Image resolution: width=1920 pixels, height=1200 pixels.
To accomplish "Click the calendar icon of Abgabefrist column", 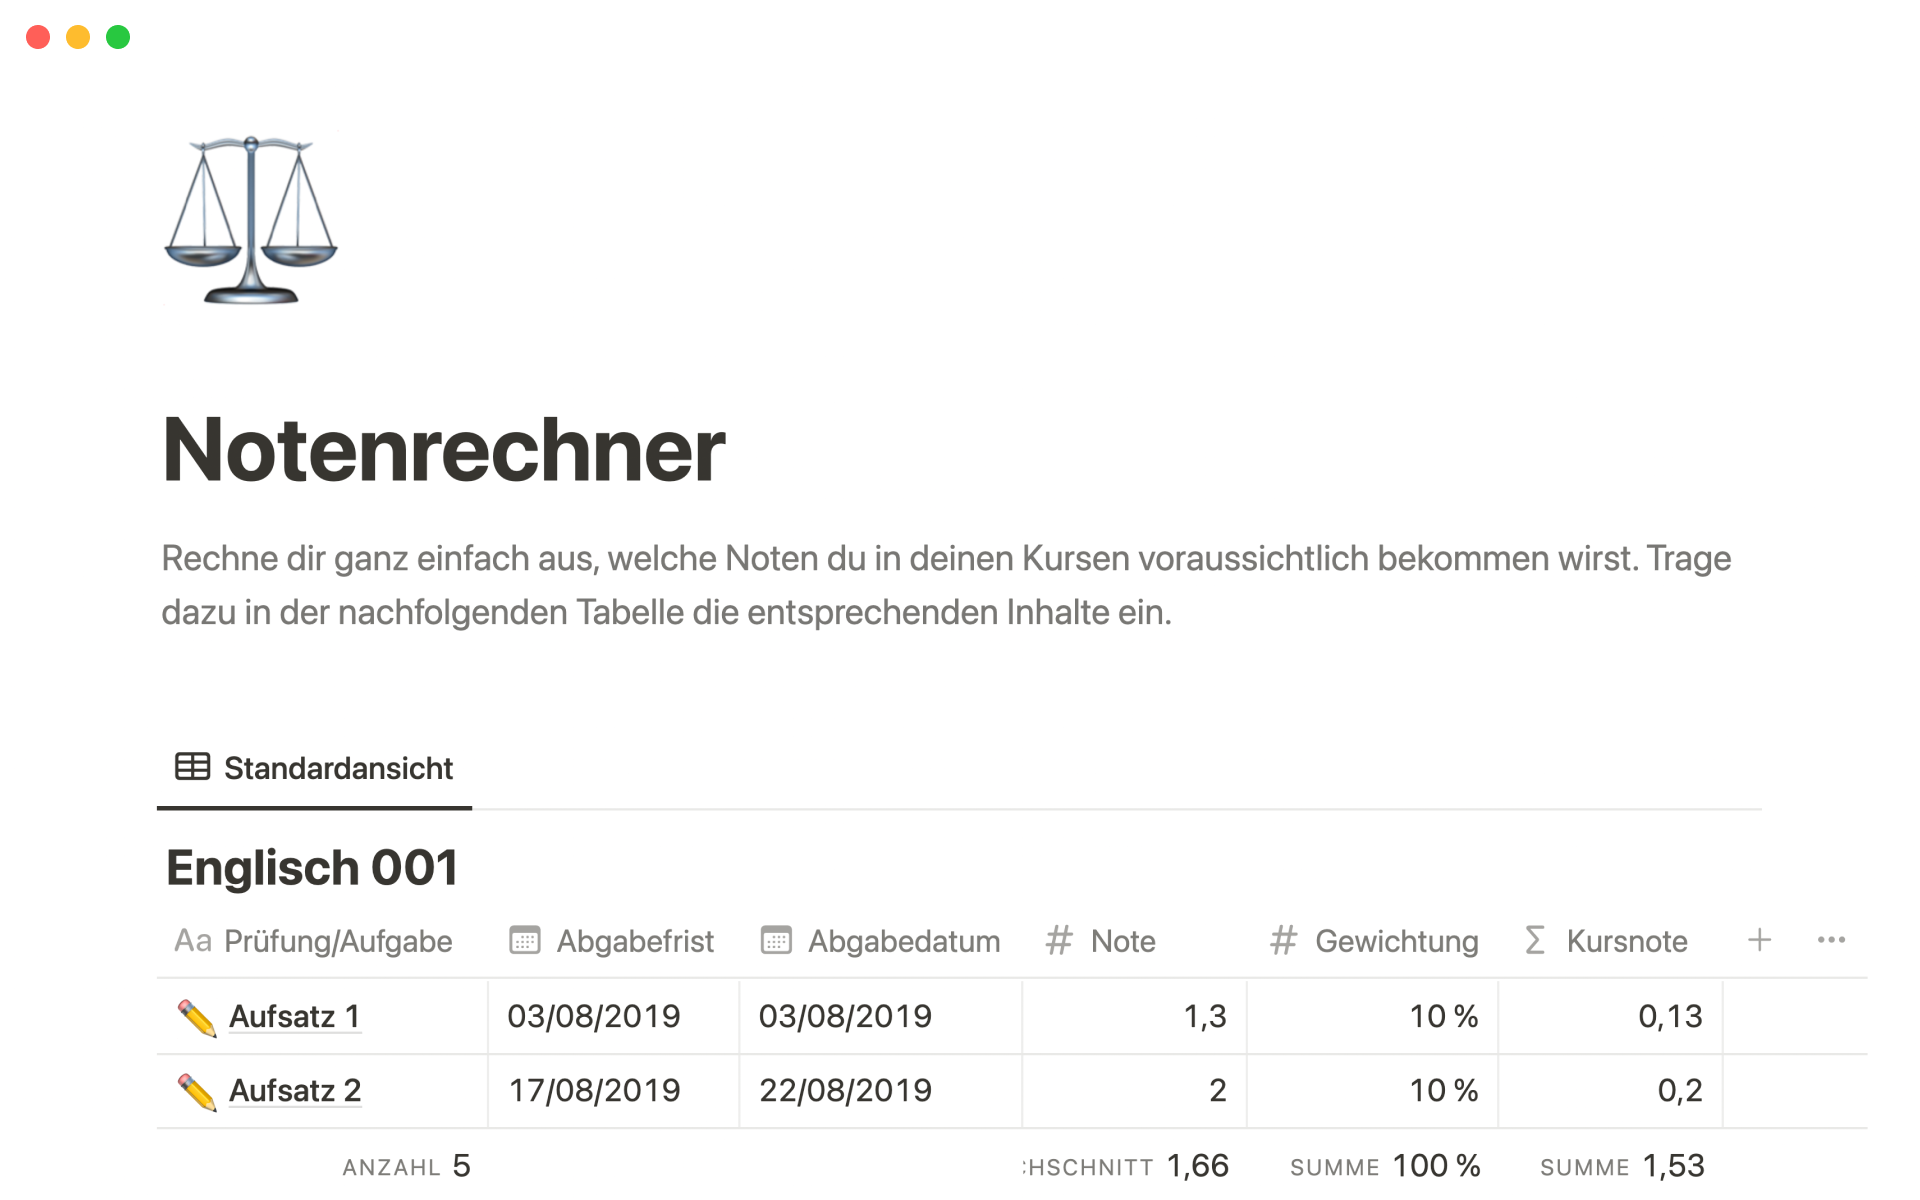I will pos(525,941).
